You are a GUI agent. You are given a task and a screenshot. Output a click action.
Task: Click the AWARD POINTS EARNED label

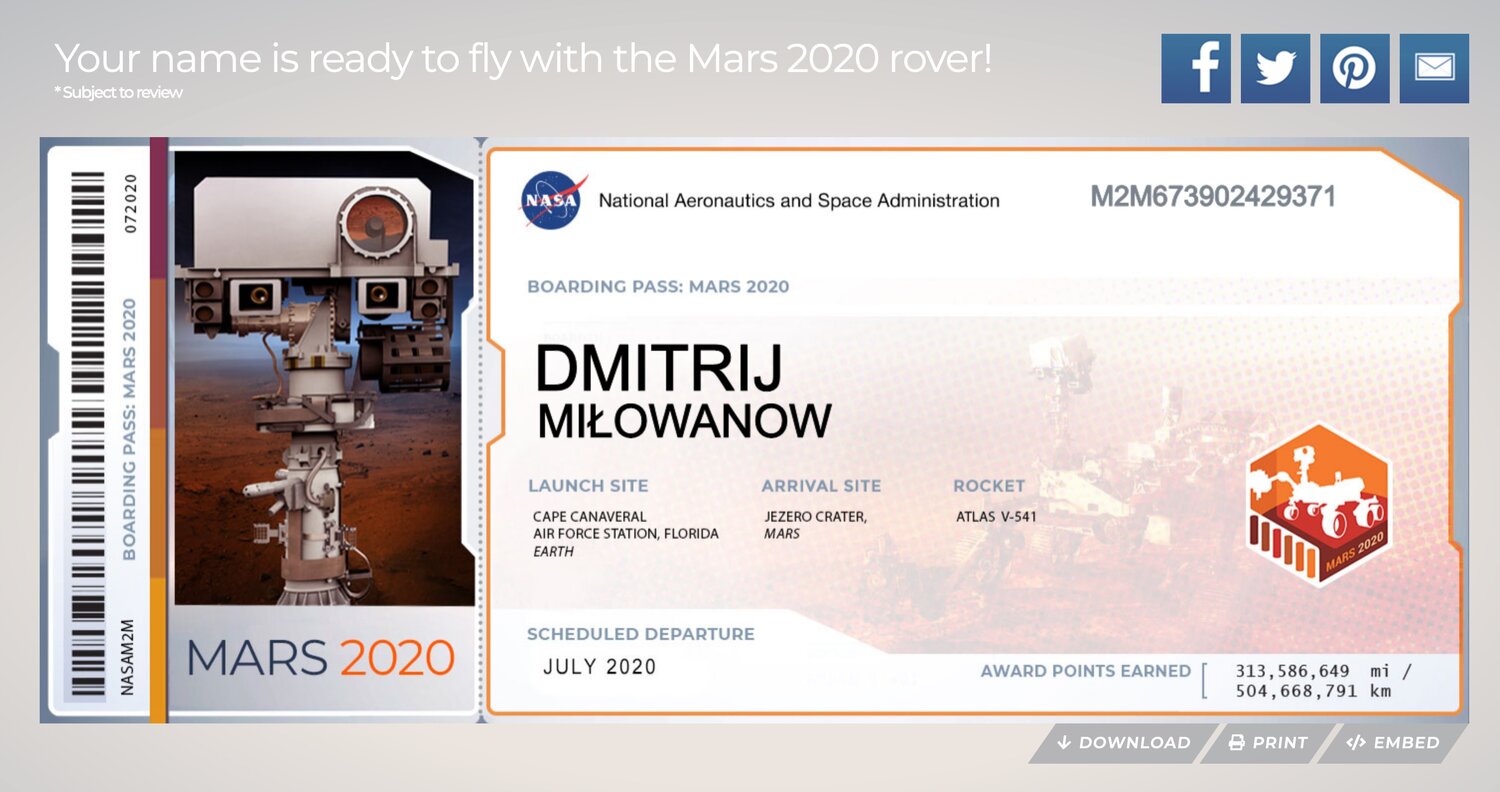(x=1086, y=671)
